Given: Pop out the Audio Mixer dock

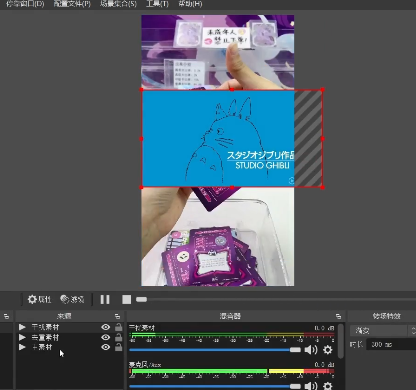Looking at the screenshot, I should tap(338, 316).
